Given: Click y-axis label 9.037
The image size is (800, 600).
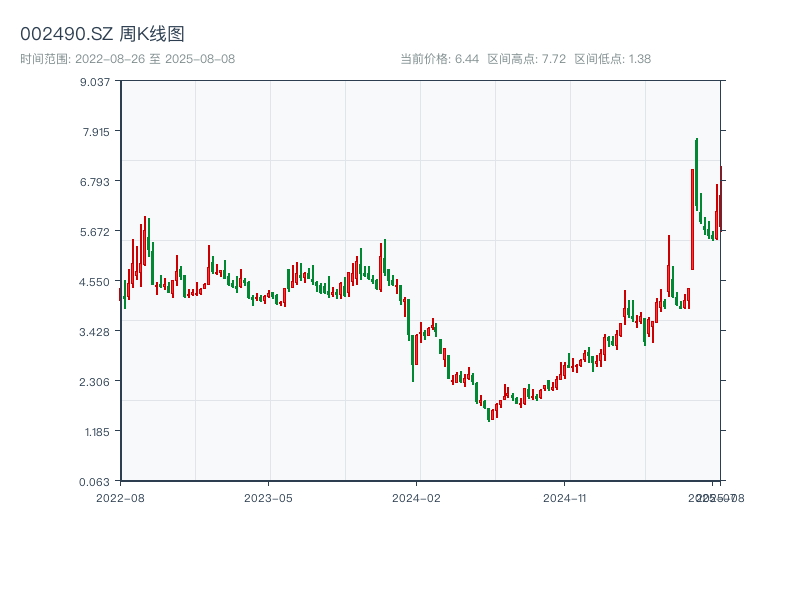Looking at the screenshot, I should pyautogui.click(x=95, y=82).
